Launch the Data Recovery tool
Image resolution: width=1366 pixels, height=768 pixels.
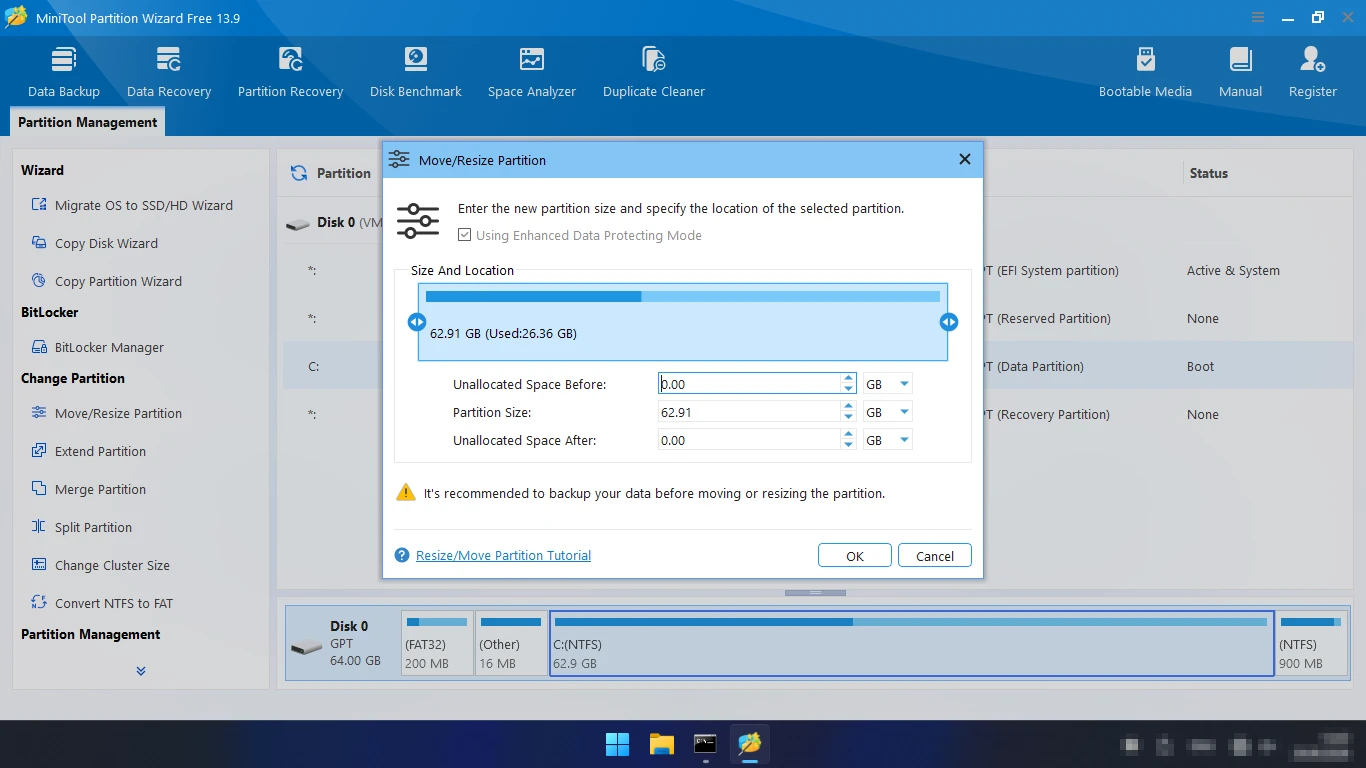pyautogui.click(x=169, y=72)
